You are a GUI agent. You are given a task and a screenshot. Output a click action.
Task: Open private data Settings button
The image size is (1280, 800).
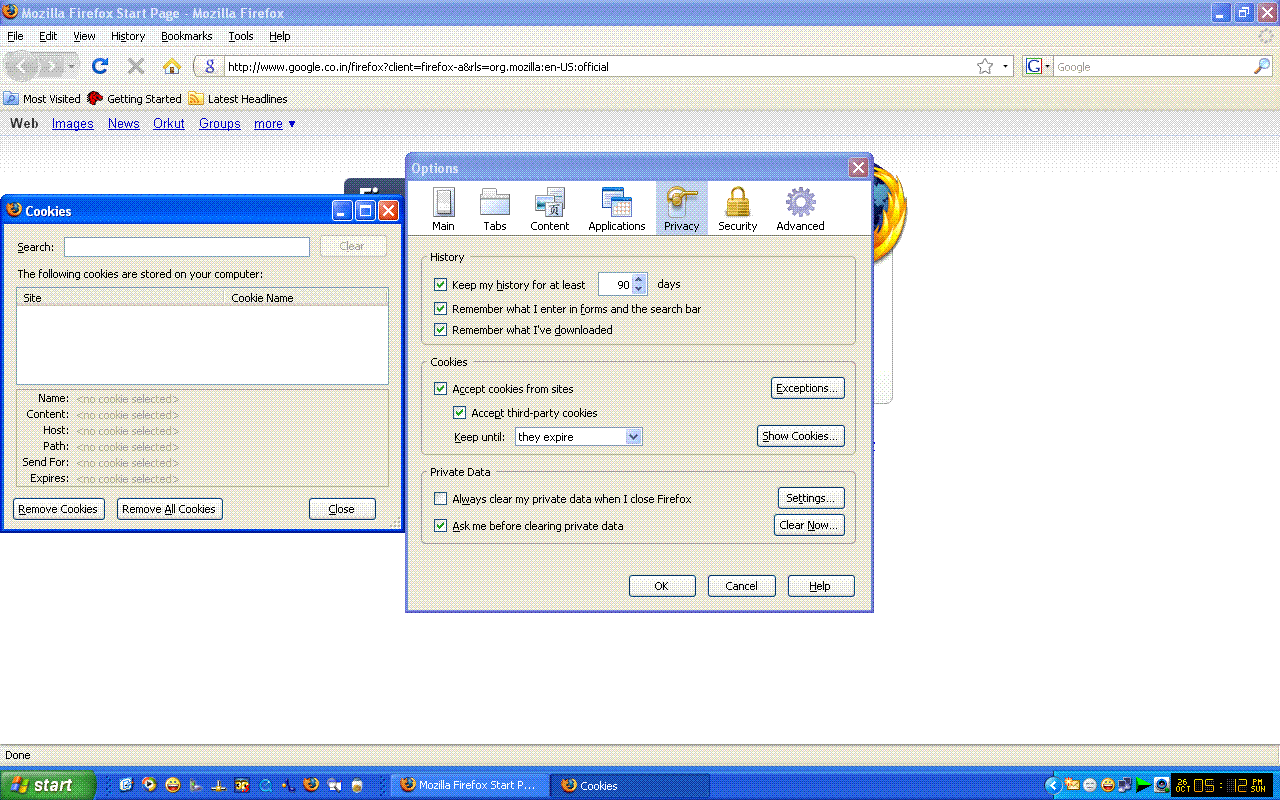[x=811, y=498]
